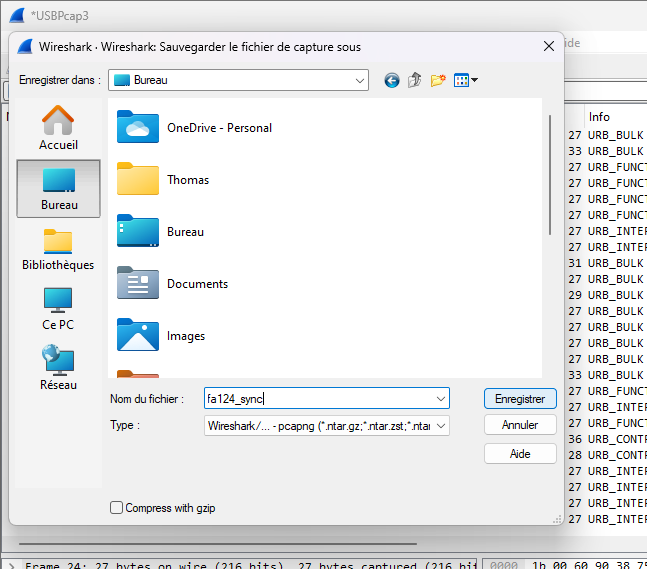647x569 pixels.
Task: Create a new folder
Action: 438,80
